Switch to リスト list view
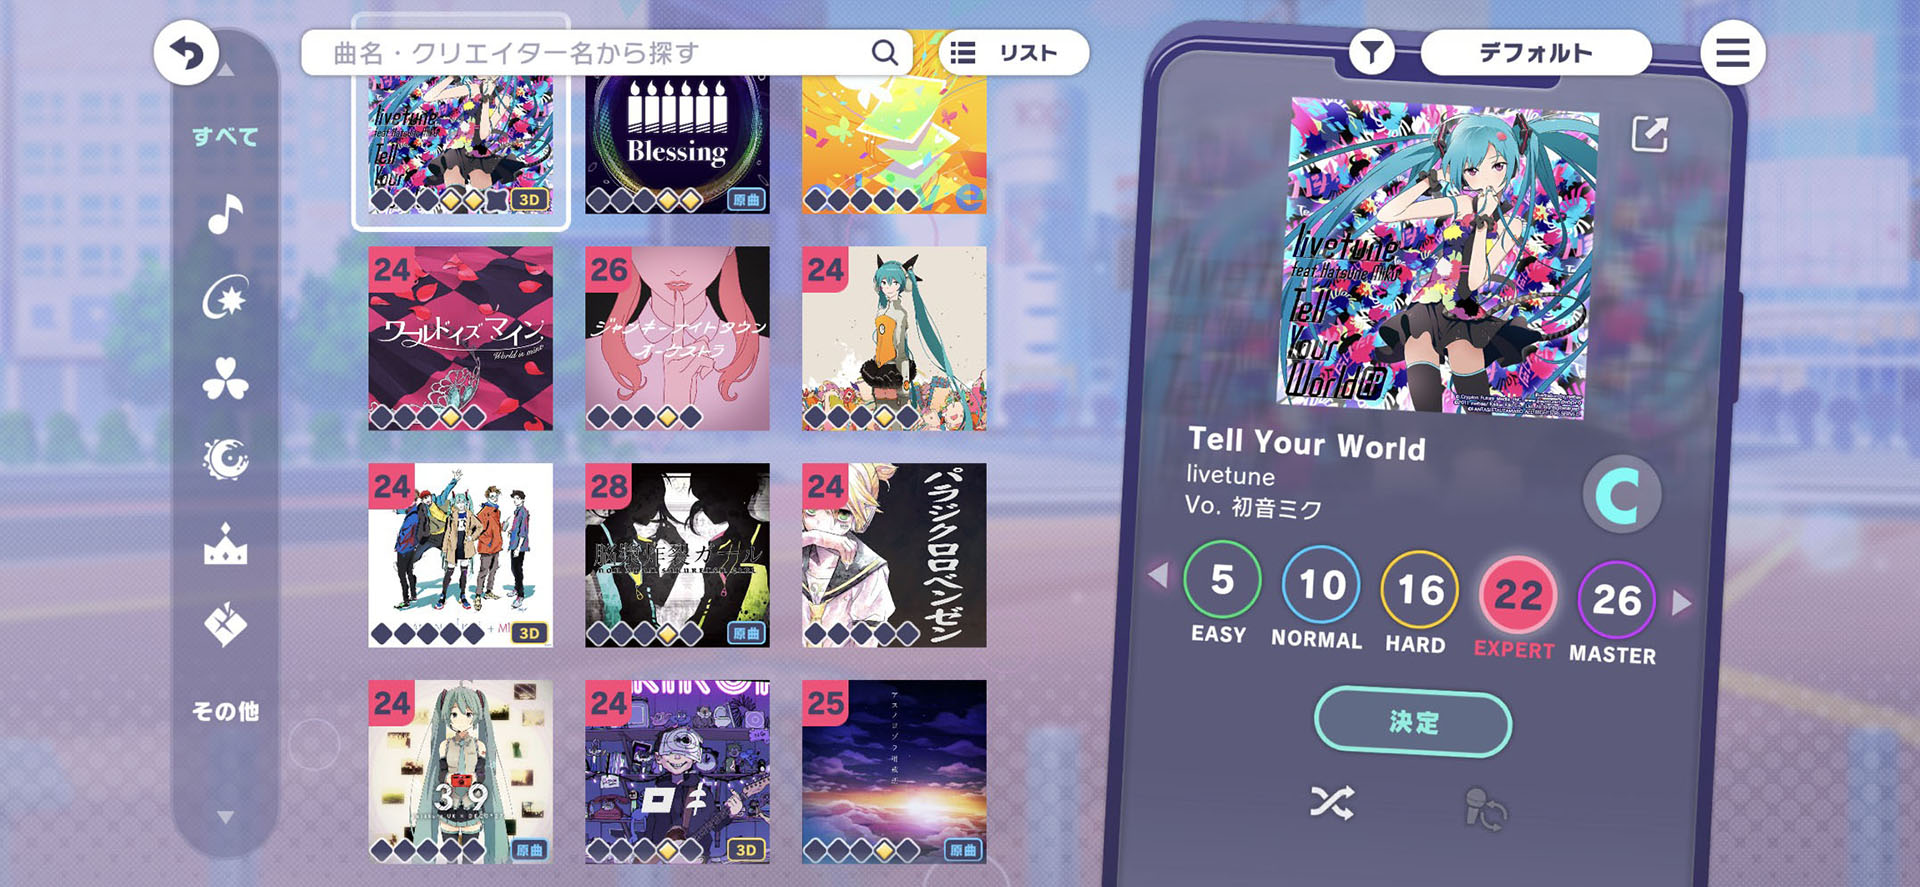The image size is (1920, 887). tap(1013, 53)
